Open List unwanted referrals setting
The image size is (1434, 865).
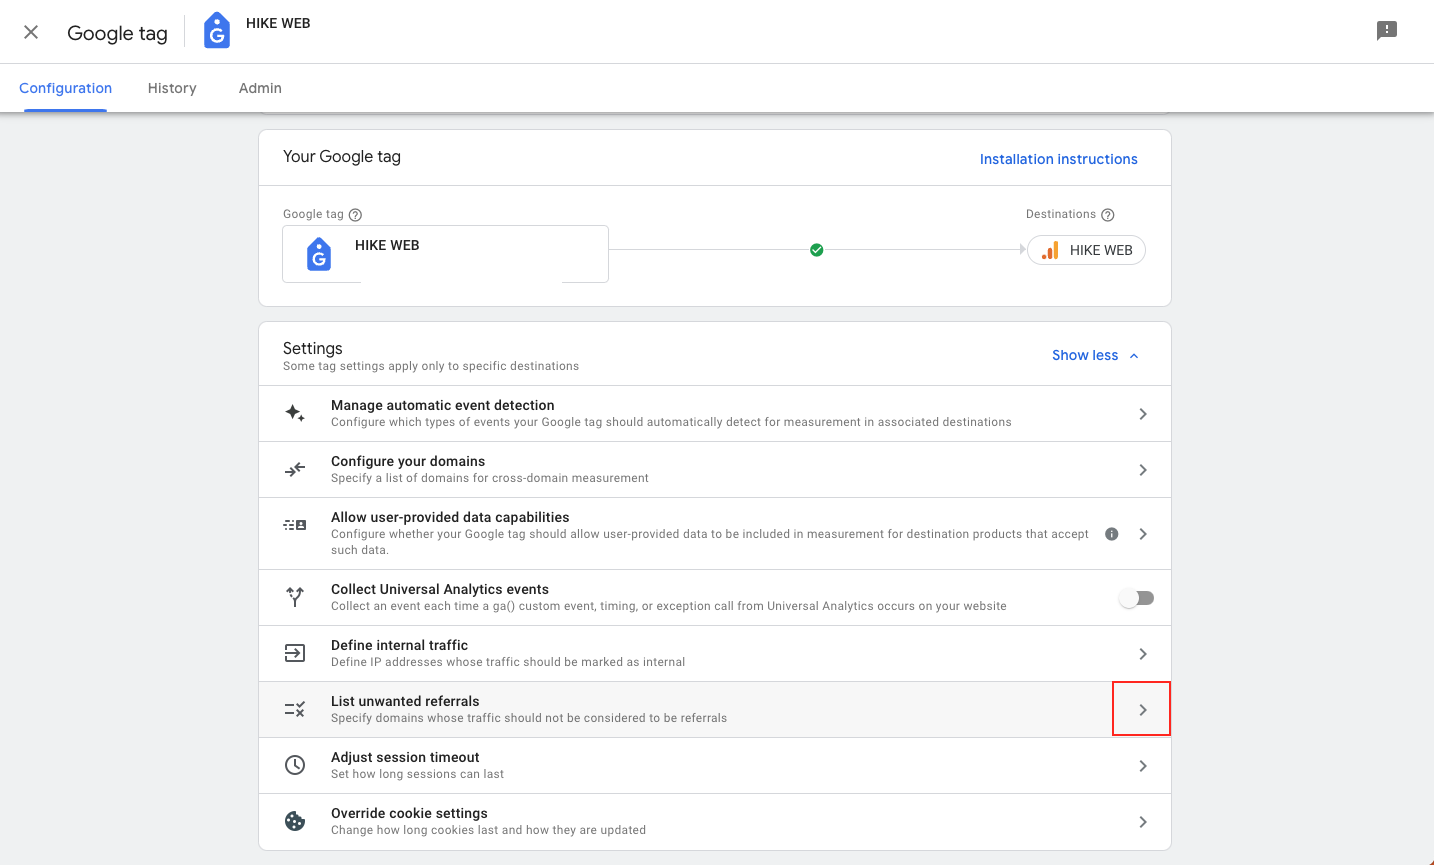tap(715, 710)
